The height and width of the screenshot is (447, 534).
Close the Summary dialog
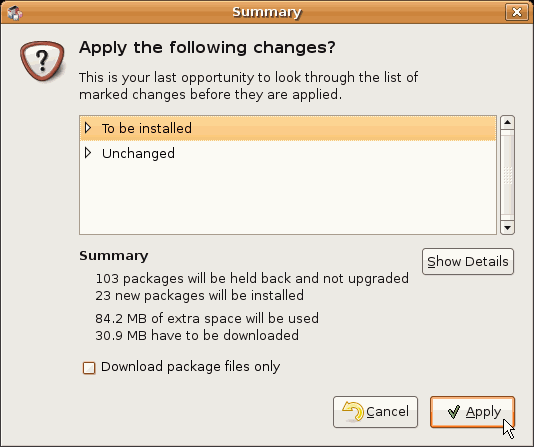click(517, 13)
